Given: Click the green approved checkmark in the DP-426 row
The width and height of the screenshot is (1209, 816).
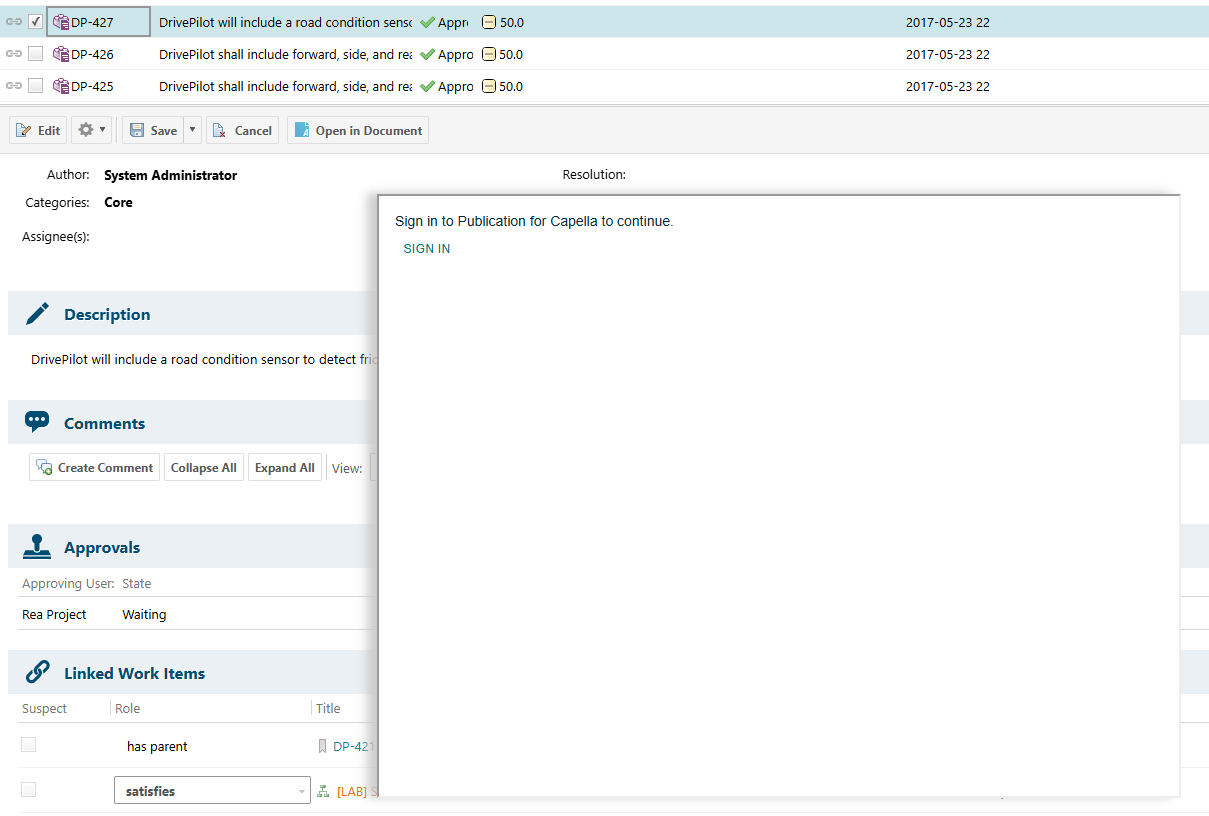Looking at the screenshot, I should click(427, 54).
